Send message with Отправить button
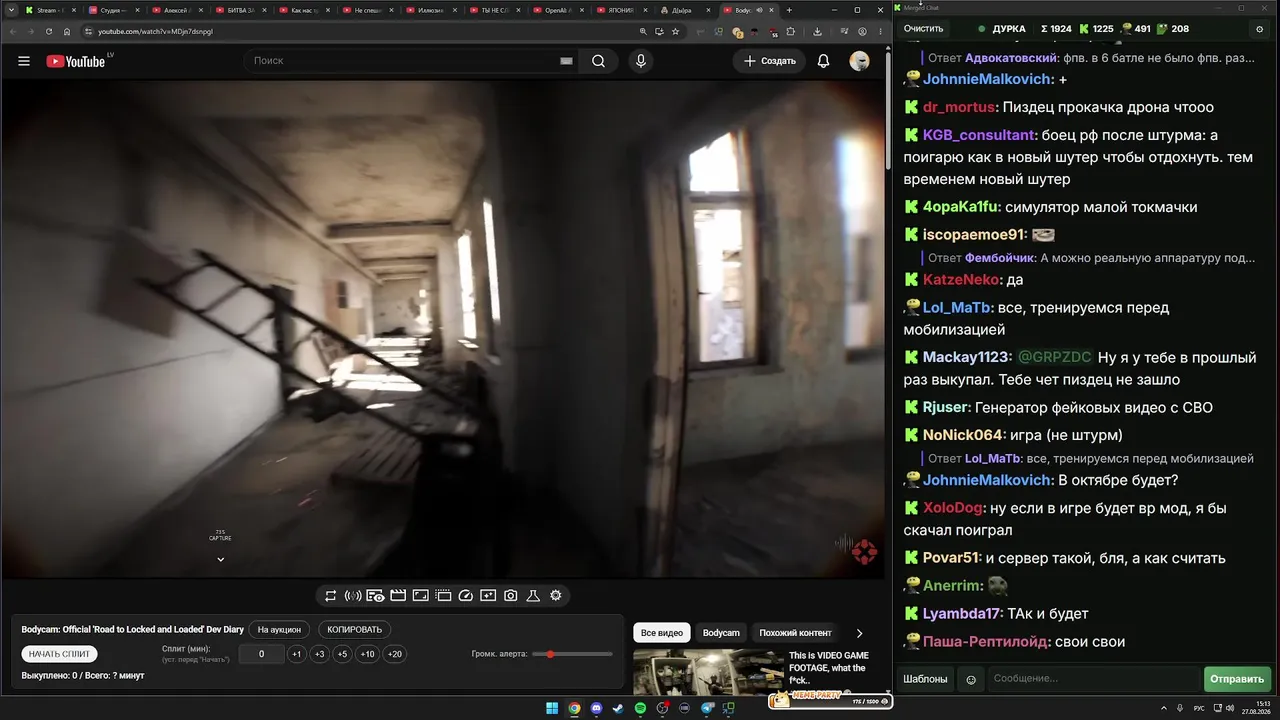Image resolution: width=1280 pixels, height=720 pixels. (x=1237, y=679)
